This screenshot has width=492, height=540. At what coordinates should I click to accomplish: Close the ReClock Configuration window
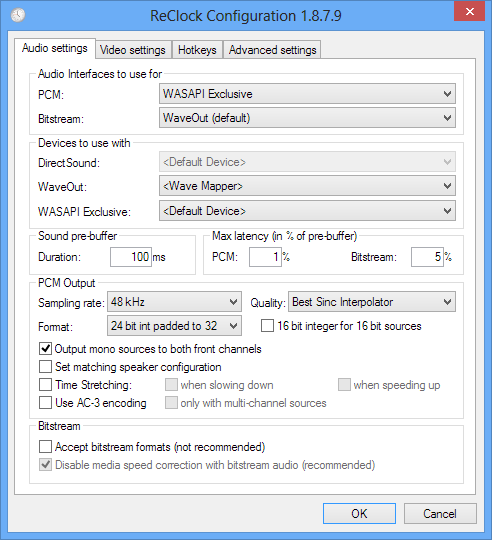[469, 11]
